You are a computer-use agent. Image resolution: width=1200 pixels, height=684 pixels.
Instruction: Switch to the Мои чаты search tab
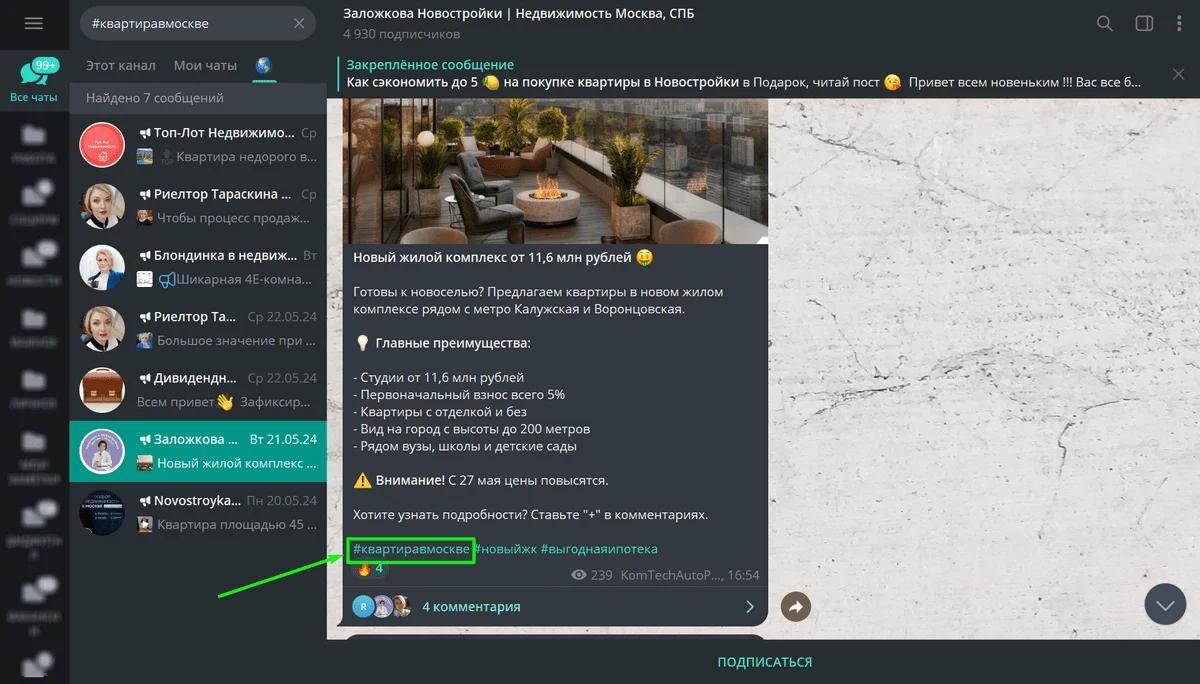tap(205, 66)
